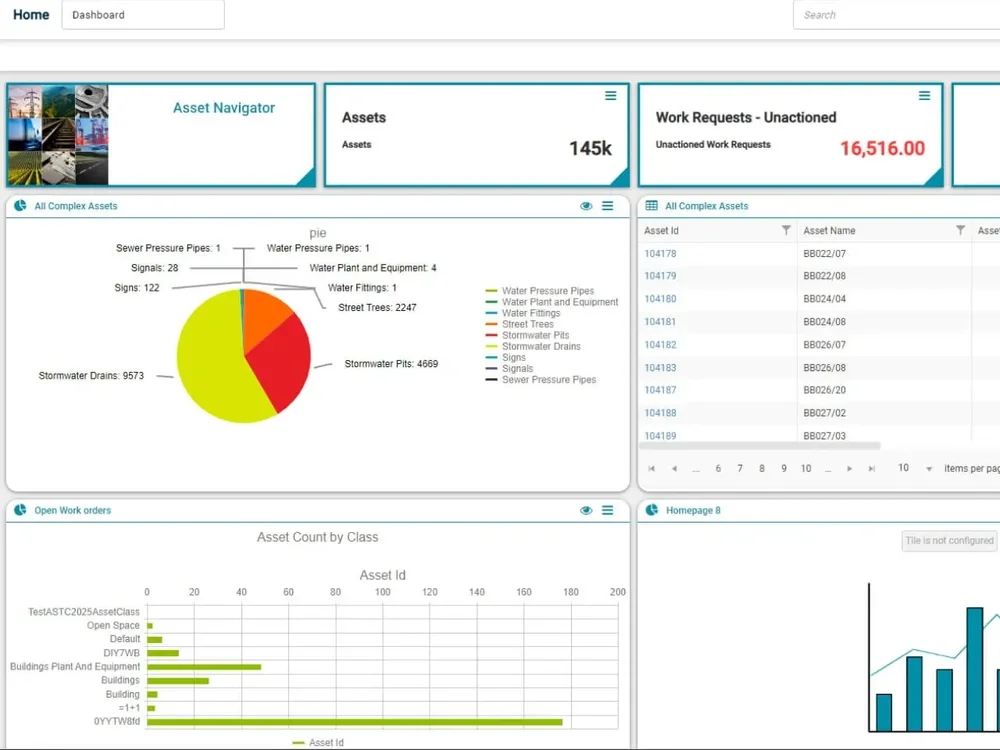Click the table grid icon beside All Complex Assets
The height and width of the screenshot is (750, 1000).
651,205
